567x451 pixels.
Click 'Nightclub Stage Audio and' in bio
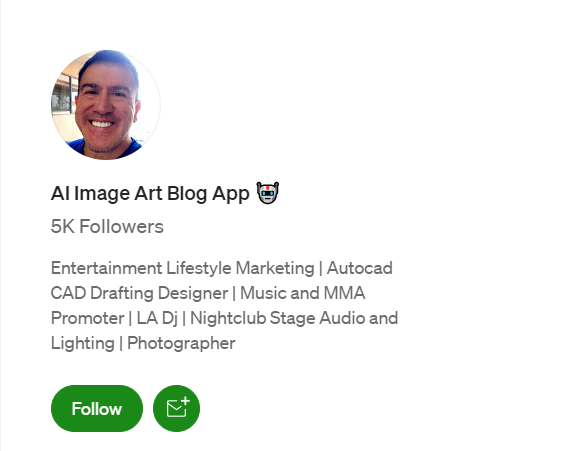pos(294,318)
